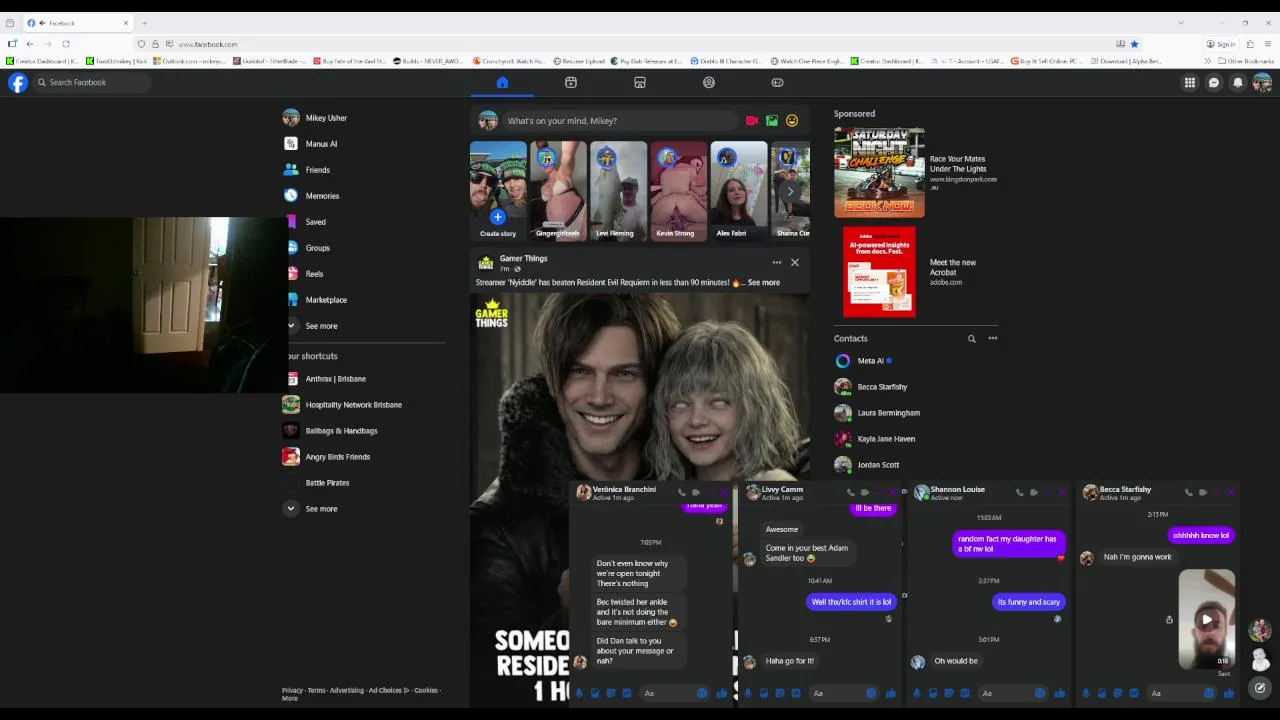Add photo/video from post composer
The width and height of the screenshot is (1280, 720).
772,121
